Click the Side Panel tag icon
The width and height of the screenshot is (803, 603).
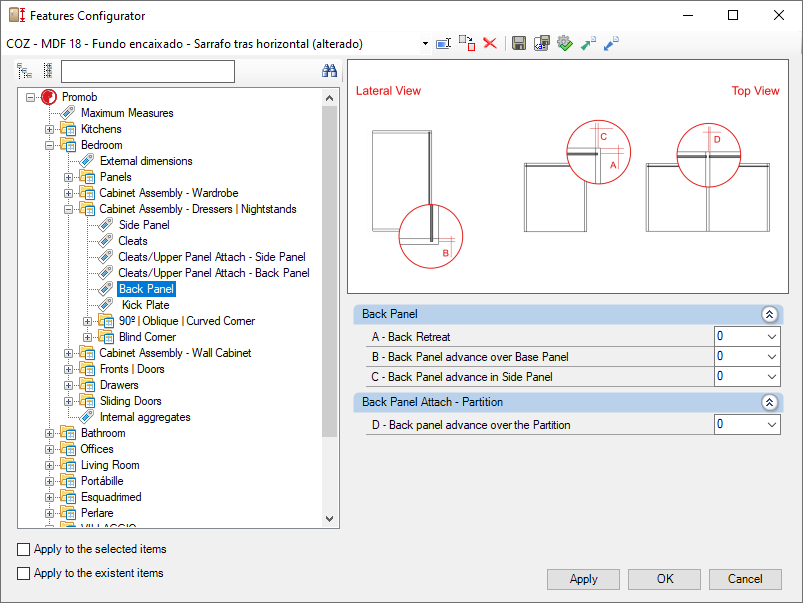coord(105,225)
